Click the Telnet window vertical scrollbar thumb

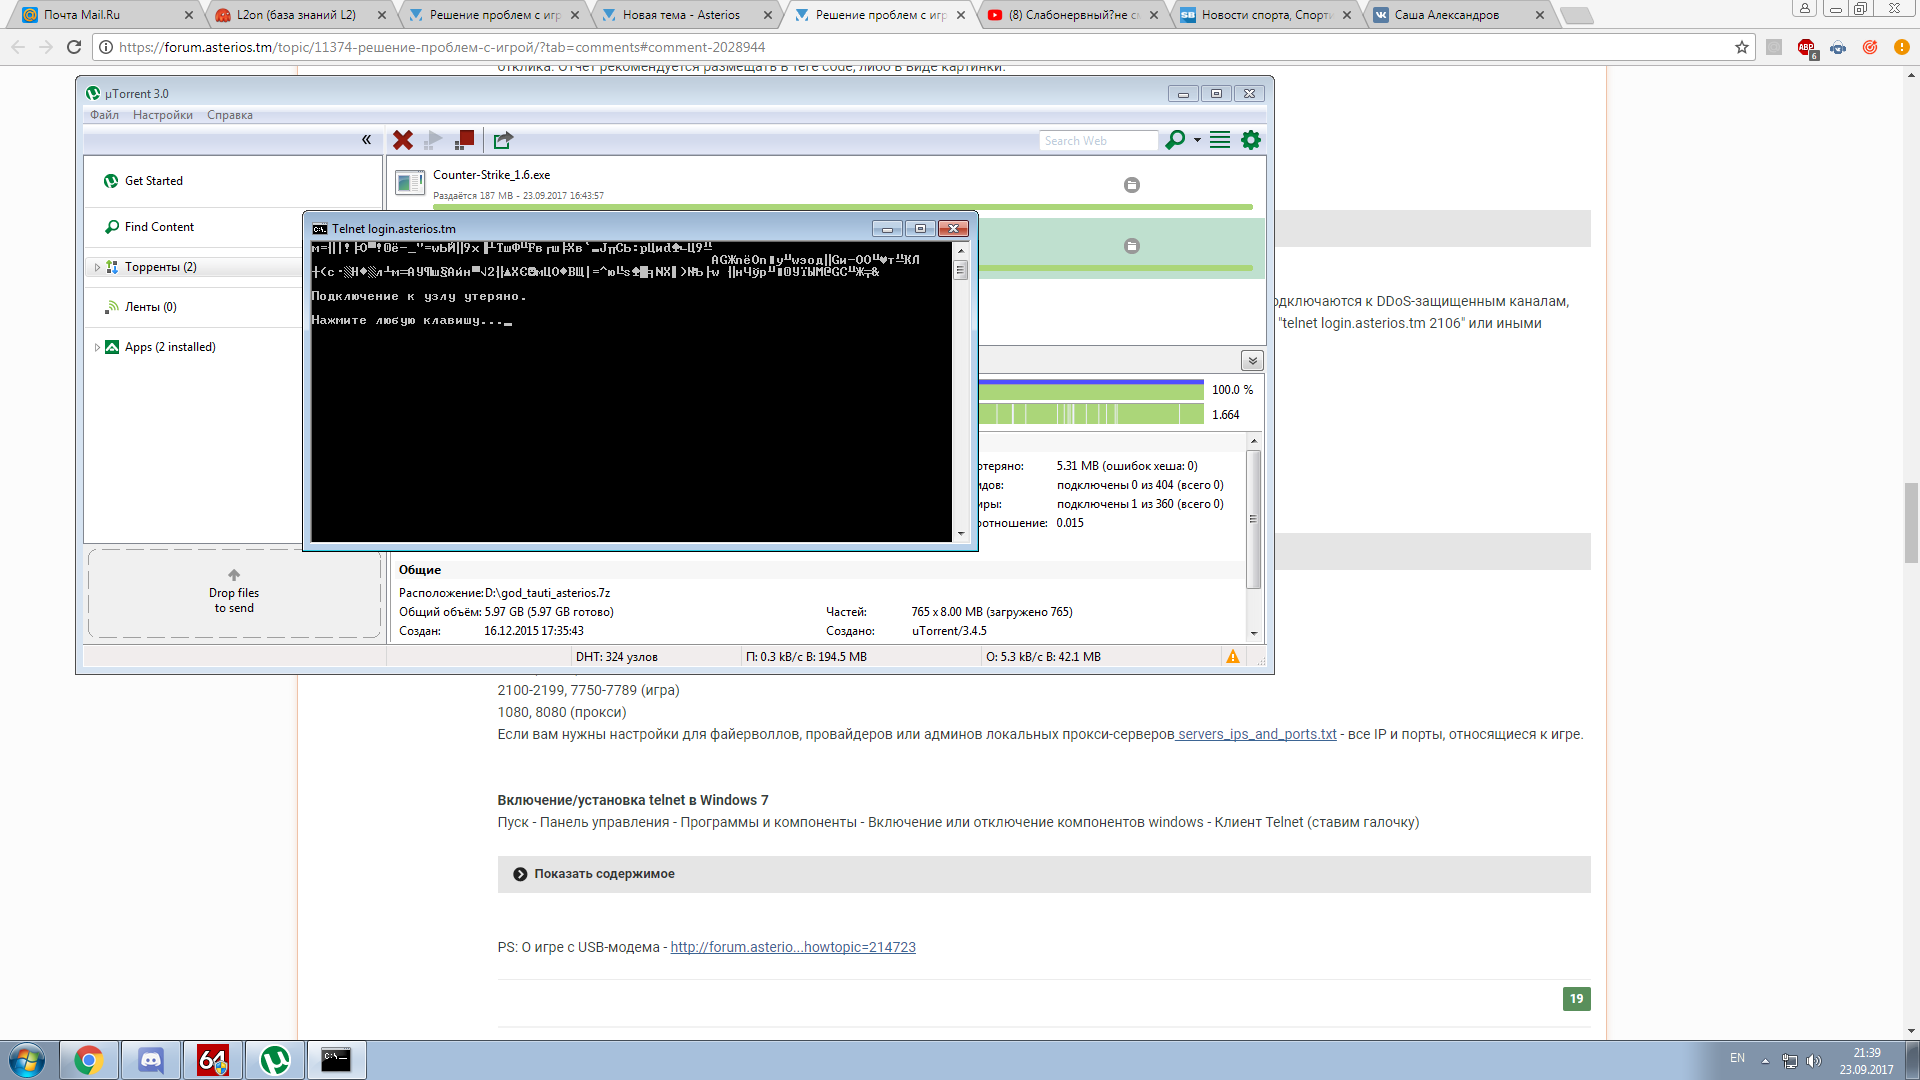click(961, 270)
